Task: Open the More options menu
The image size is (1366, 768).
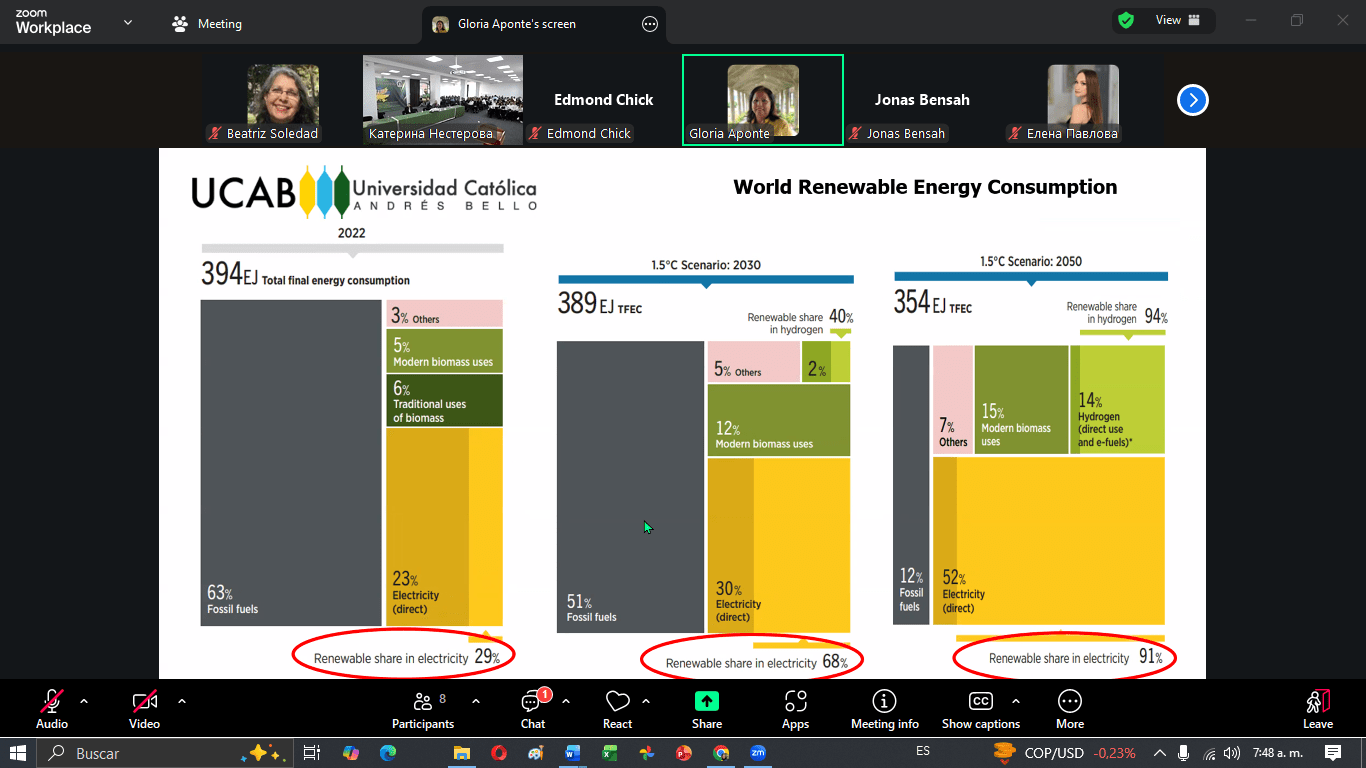Action: pos(1069,709)
